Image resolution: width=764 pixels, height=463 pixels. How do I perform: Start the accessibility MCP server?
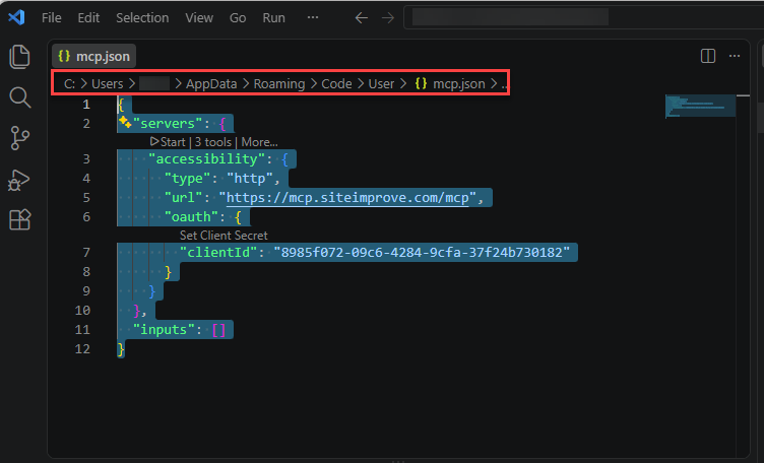(x=168, y=142)
